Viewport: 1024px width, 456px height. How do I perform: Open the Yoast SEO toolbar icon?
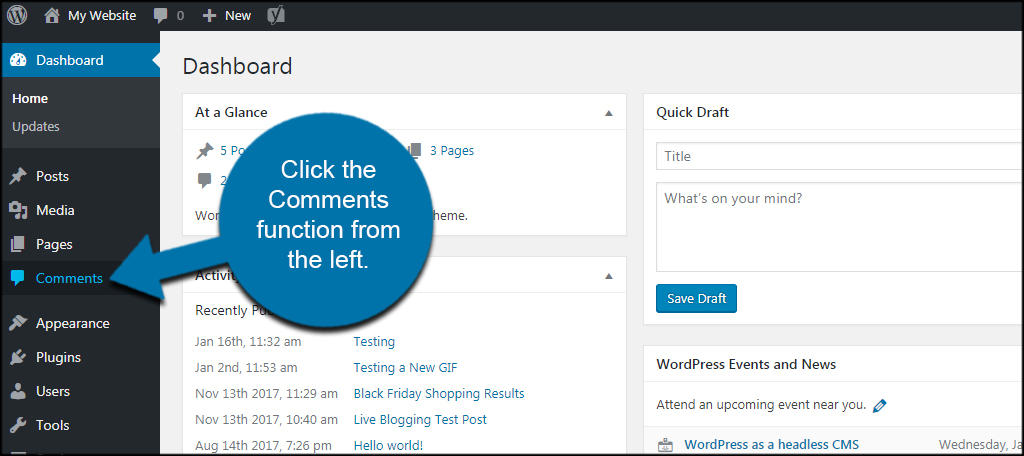click(276, 16)
